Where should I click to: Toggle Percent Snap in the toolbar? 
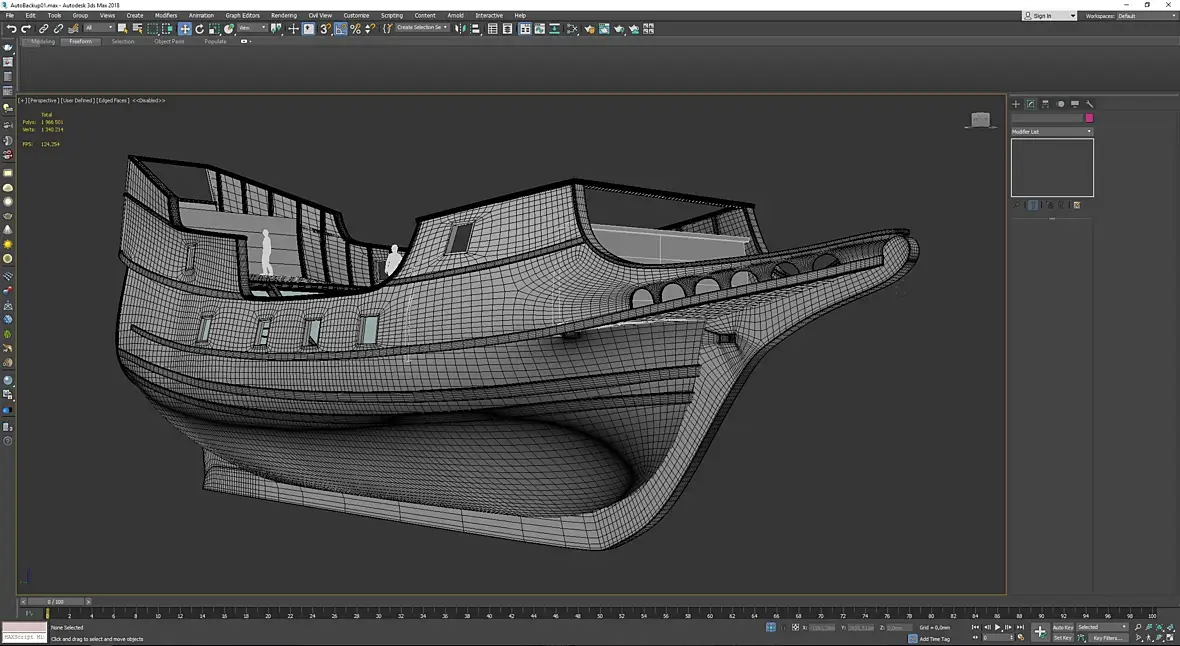tap(355, 29)
